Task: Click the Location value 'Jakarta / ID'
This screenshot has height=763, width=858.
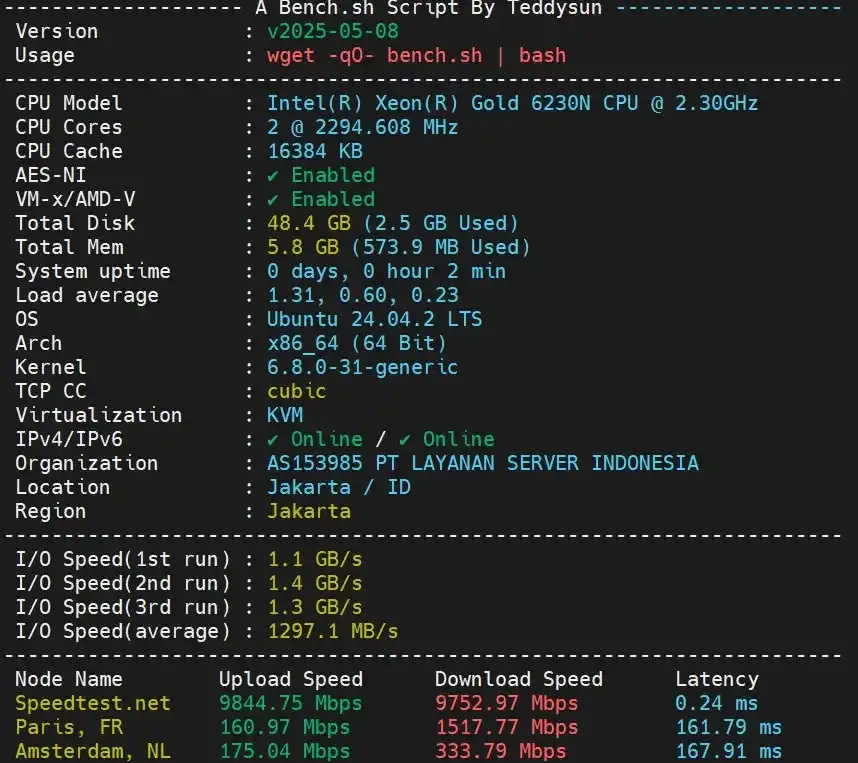Action: pyautogui.click(x=339, y=488)
